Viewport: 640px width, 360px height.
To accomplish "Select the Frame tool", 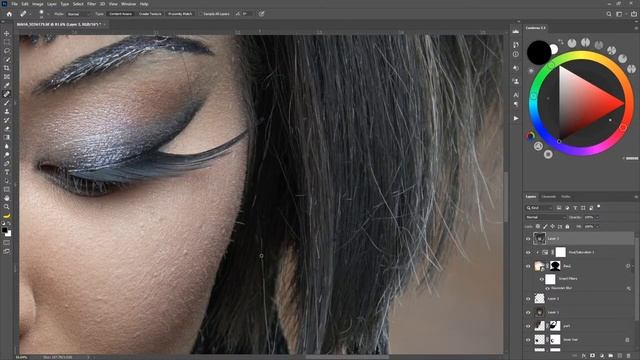I will [x=7, y=76].
